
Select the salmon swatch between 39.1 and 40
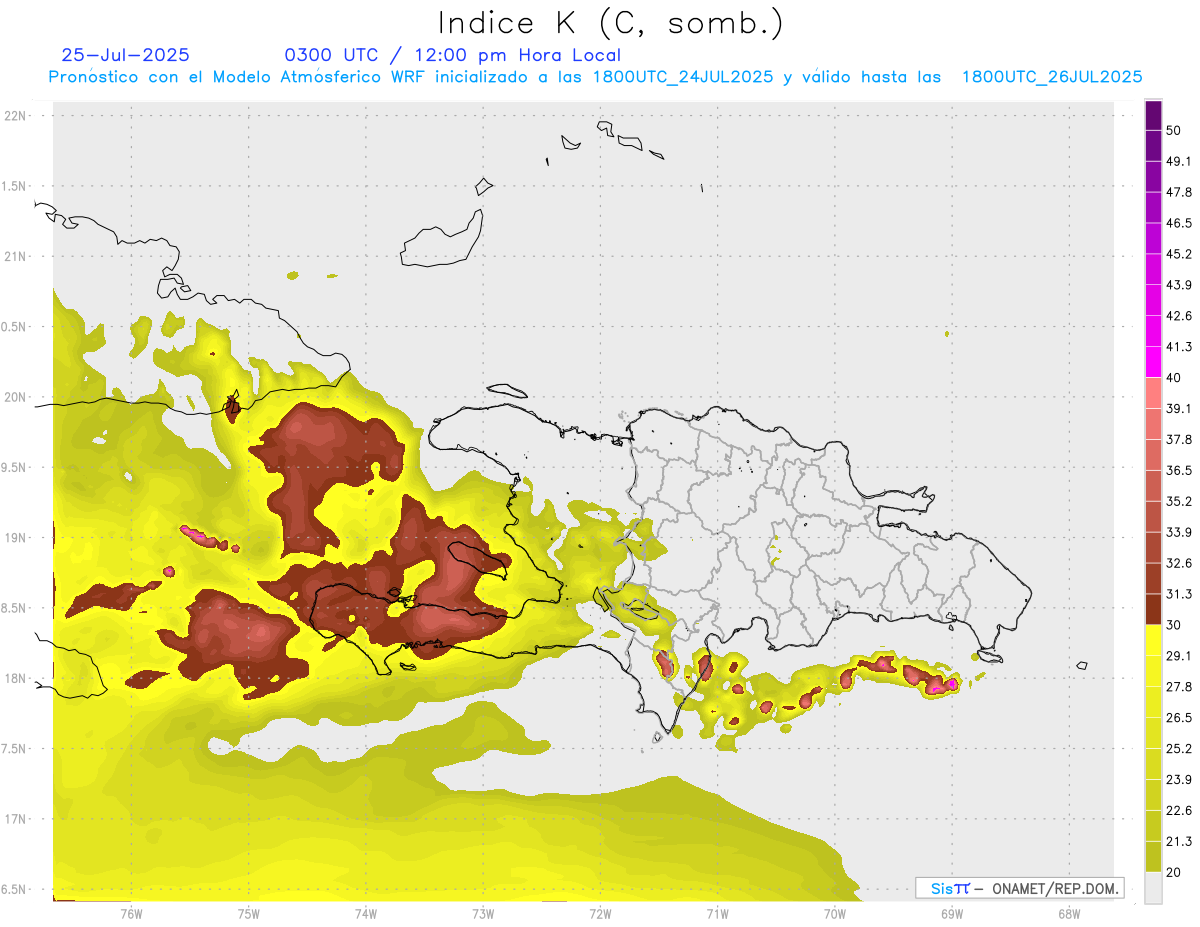(1153, 393)
